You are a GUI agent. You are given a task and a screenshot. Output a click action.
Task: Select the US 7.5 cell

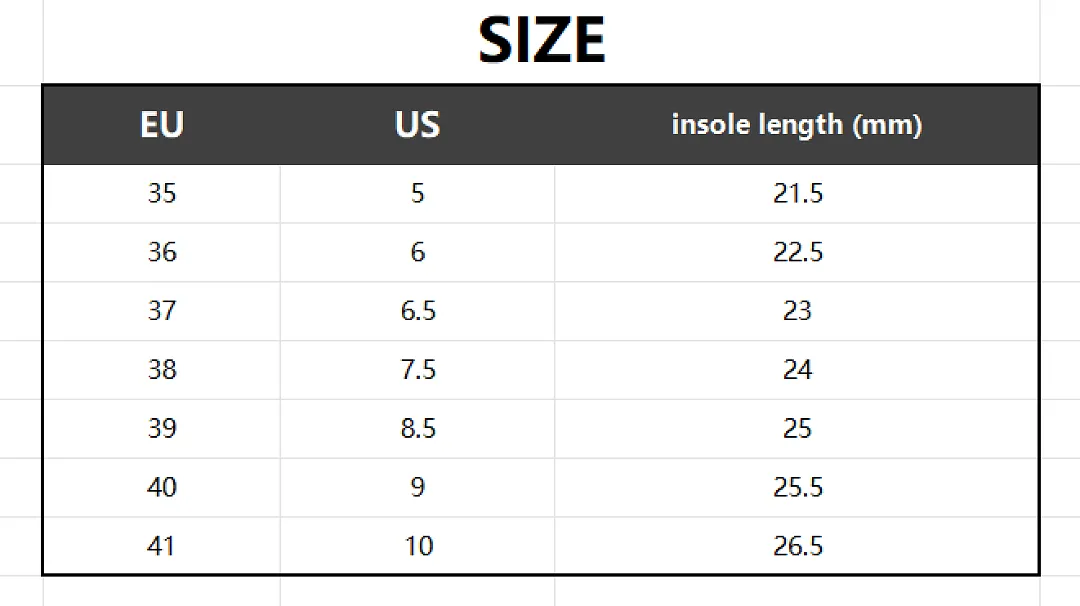click(417, 370)
